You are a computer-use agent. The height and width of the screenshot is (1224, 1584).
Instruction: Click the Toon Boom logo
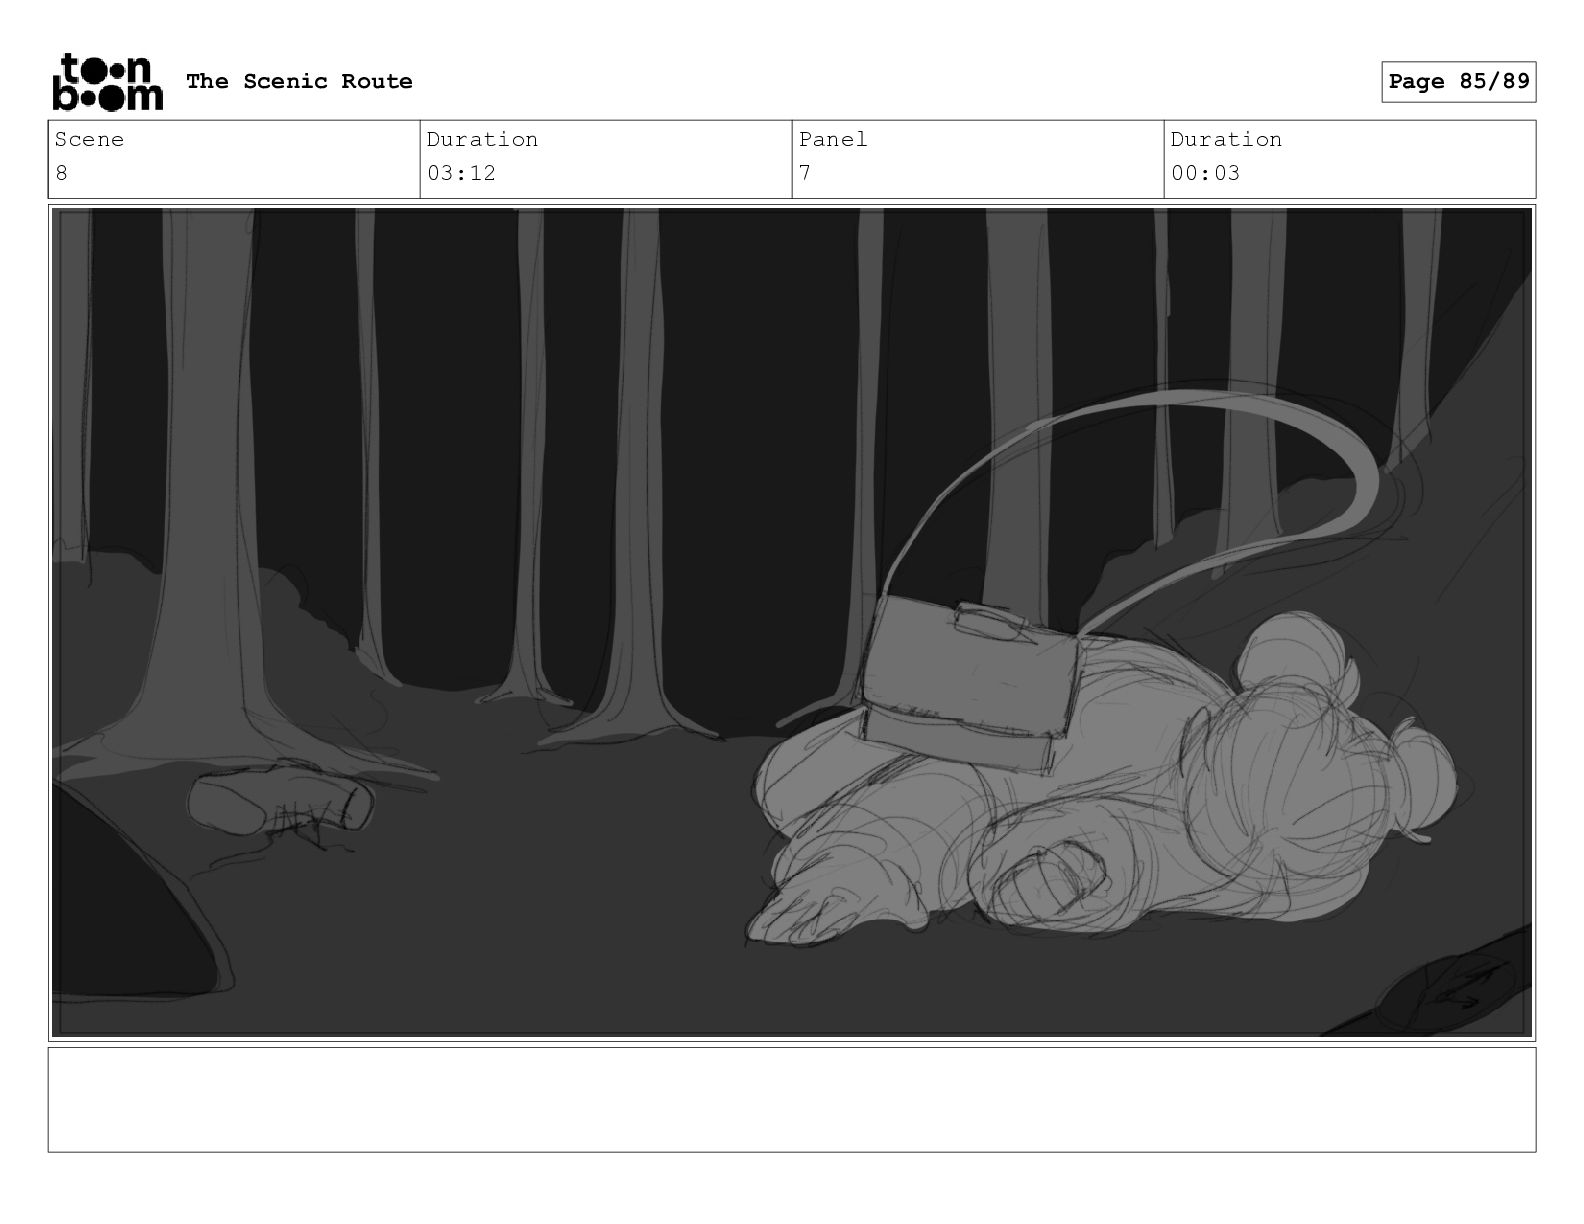pos(107,81)
